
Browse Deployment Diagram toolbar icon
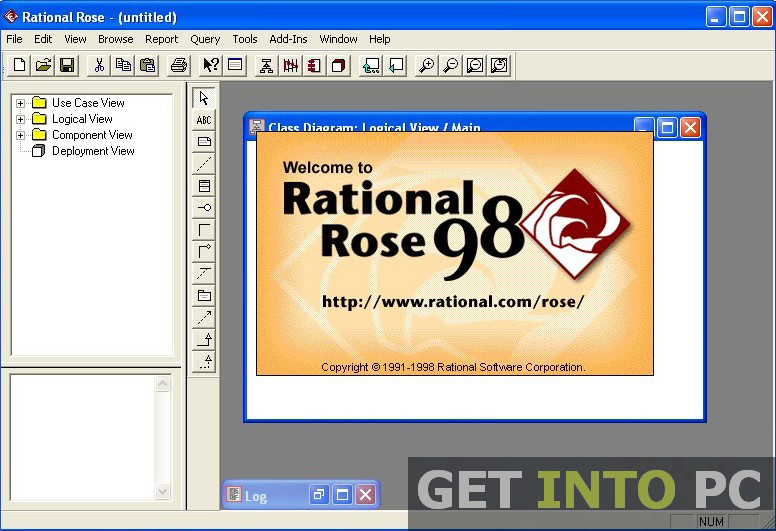point(339,65)
